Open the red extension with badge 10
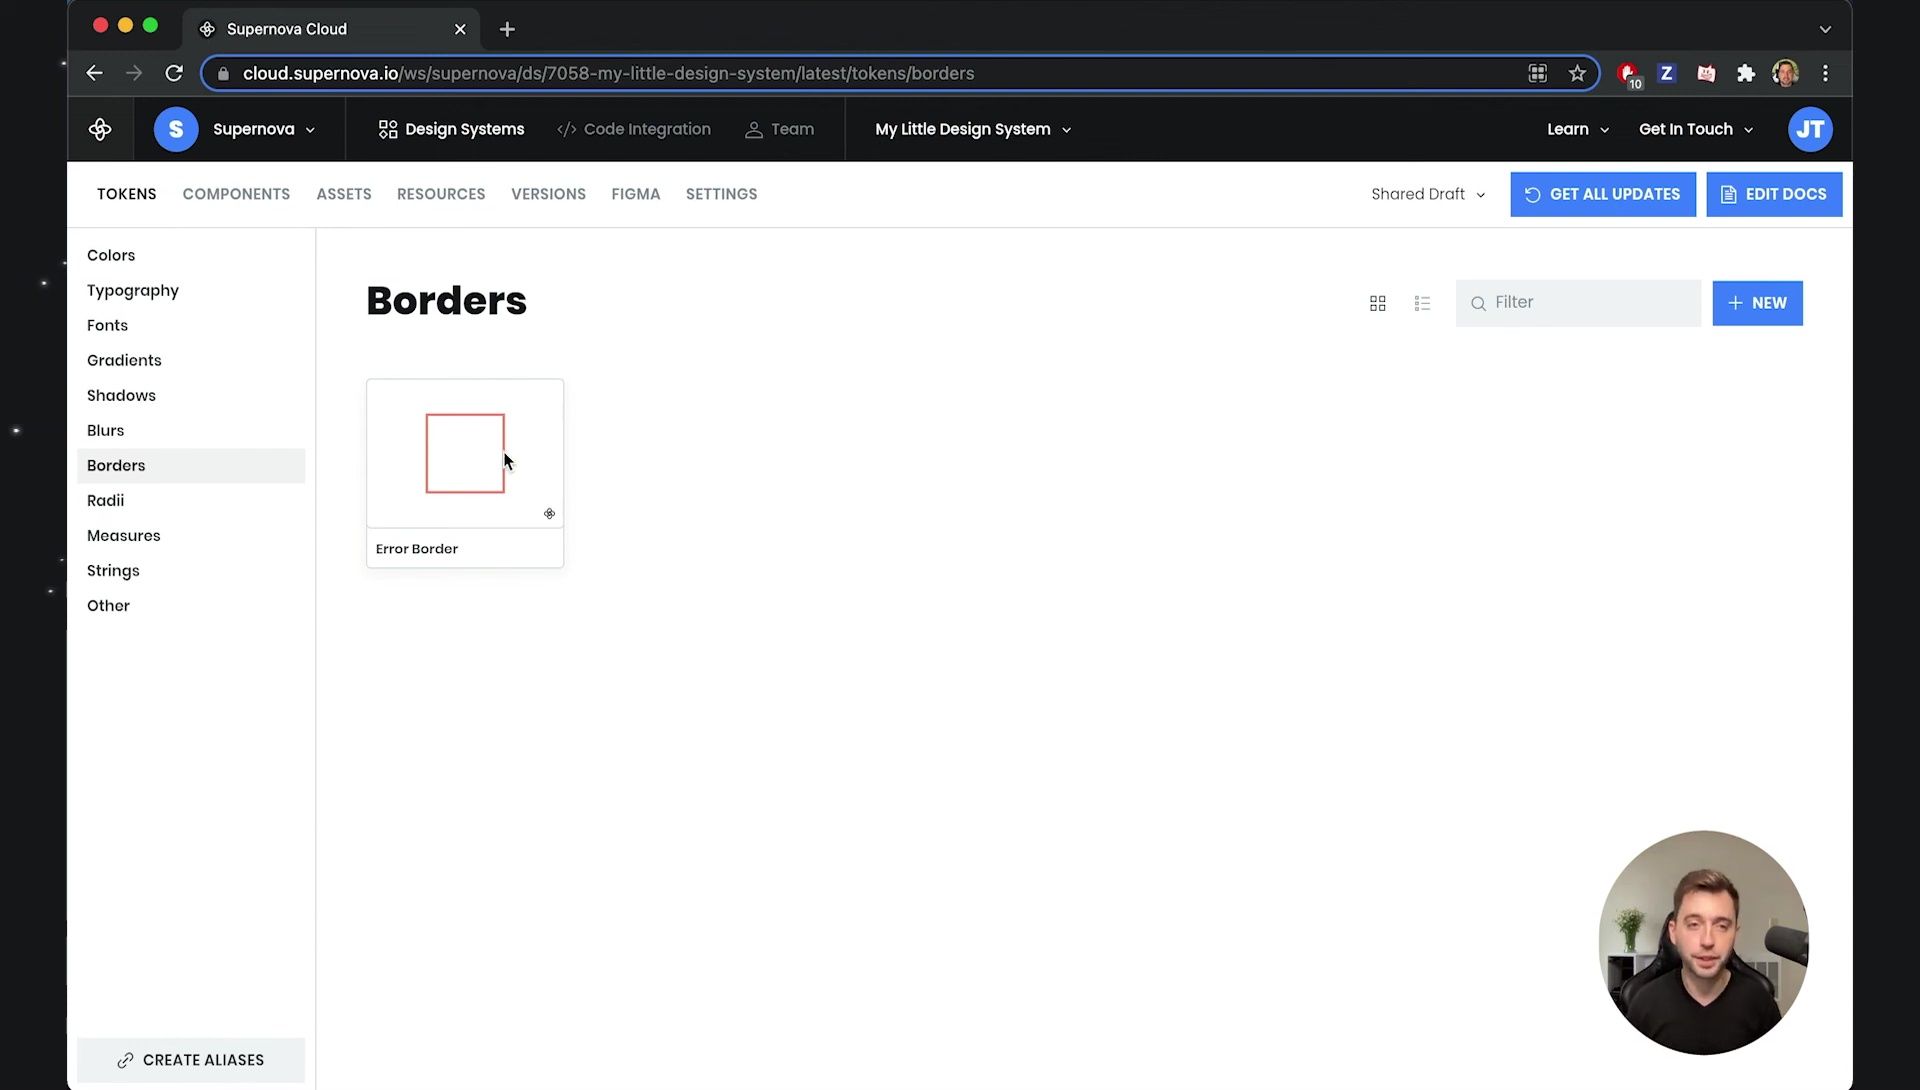Image resolution: width=1920 pixels, height=1090 pixels. (1628, 74)
